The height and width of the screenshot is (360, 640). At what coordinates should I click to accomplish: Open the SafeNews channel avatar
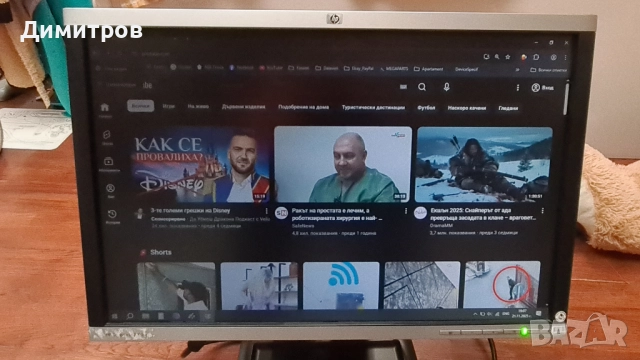281,213
